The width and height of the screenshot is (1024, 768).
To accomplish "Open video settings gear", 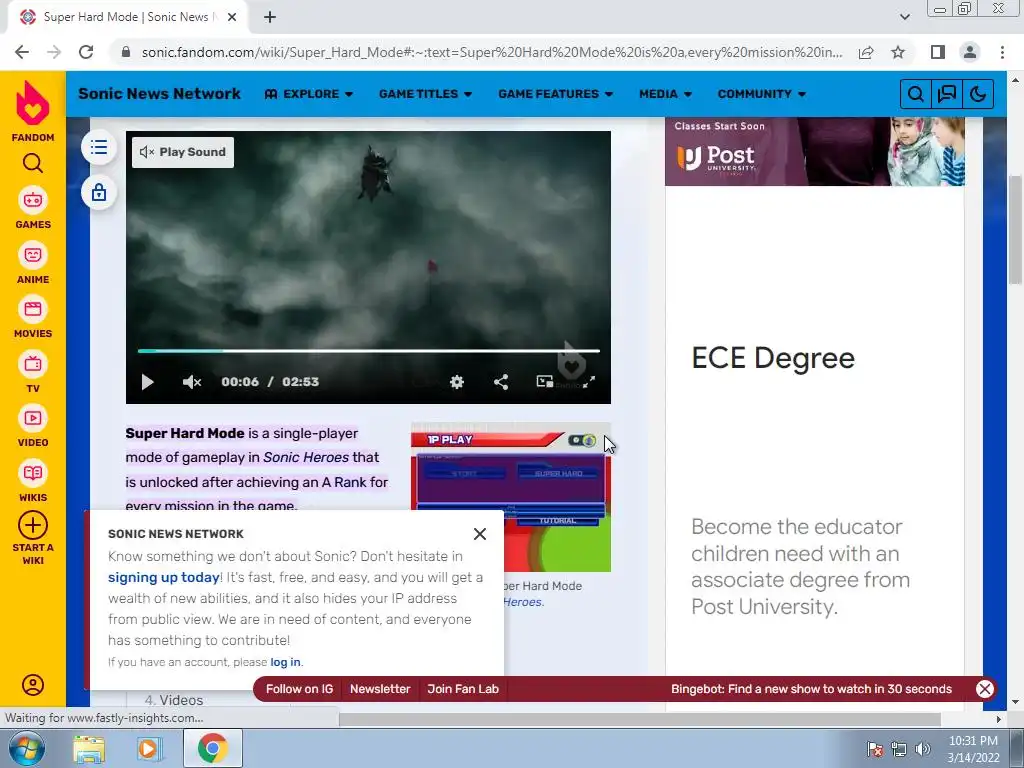I will (x=457, y=382).
